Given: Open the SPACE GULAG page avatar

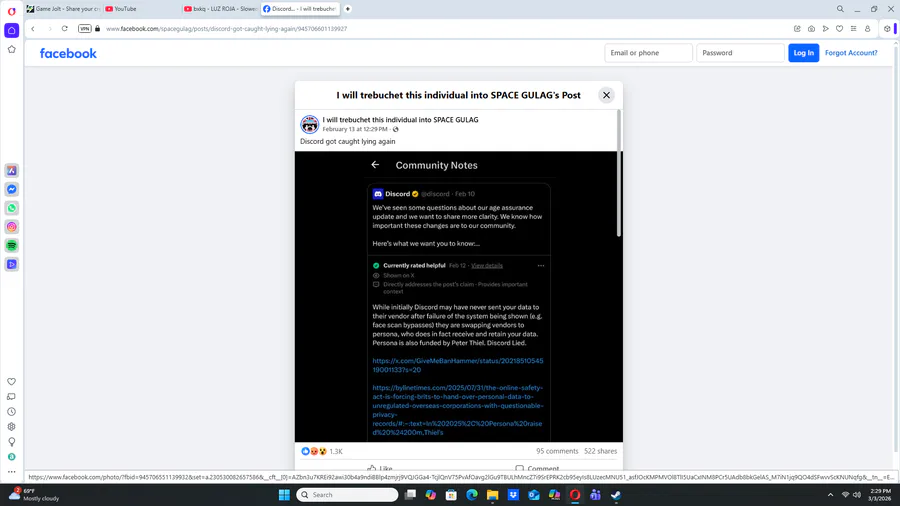Looking at the screenshot, I should (x=309, y=124).
